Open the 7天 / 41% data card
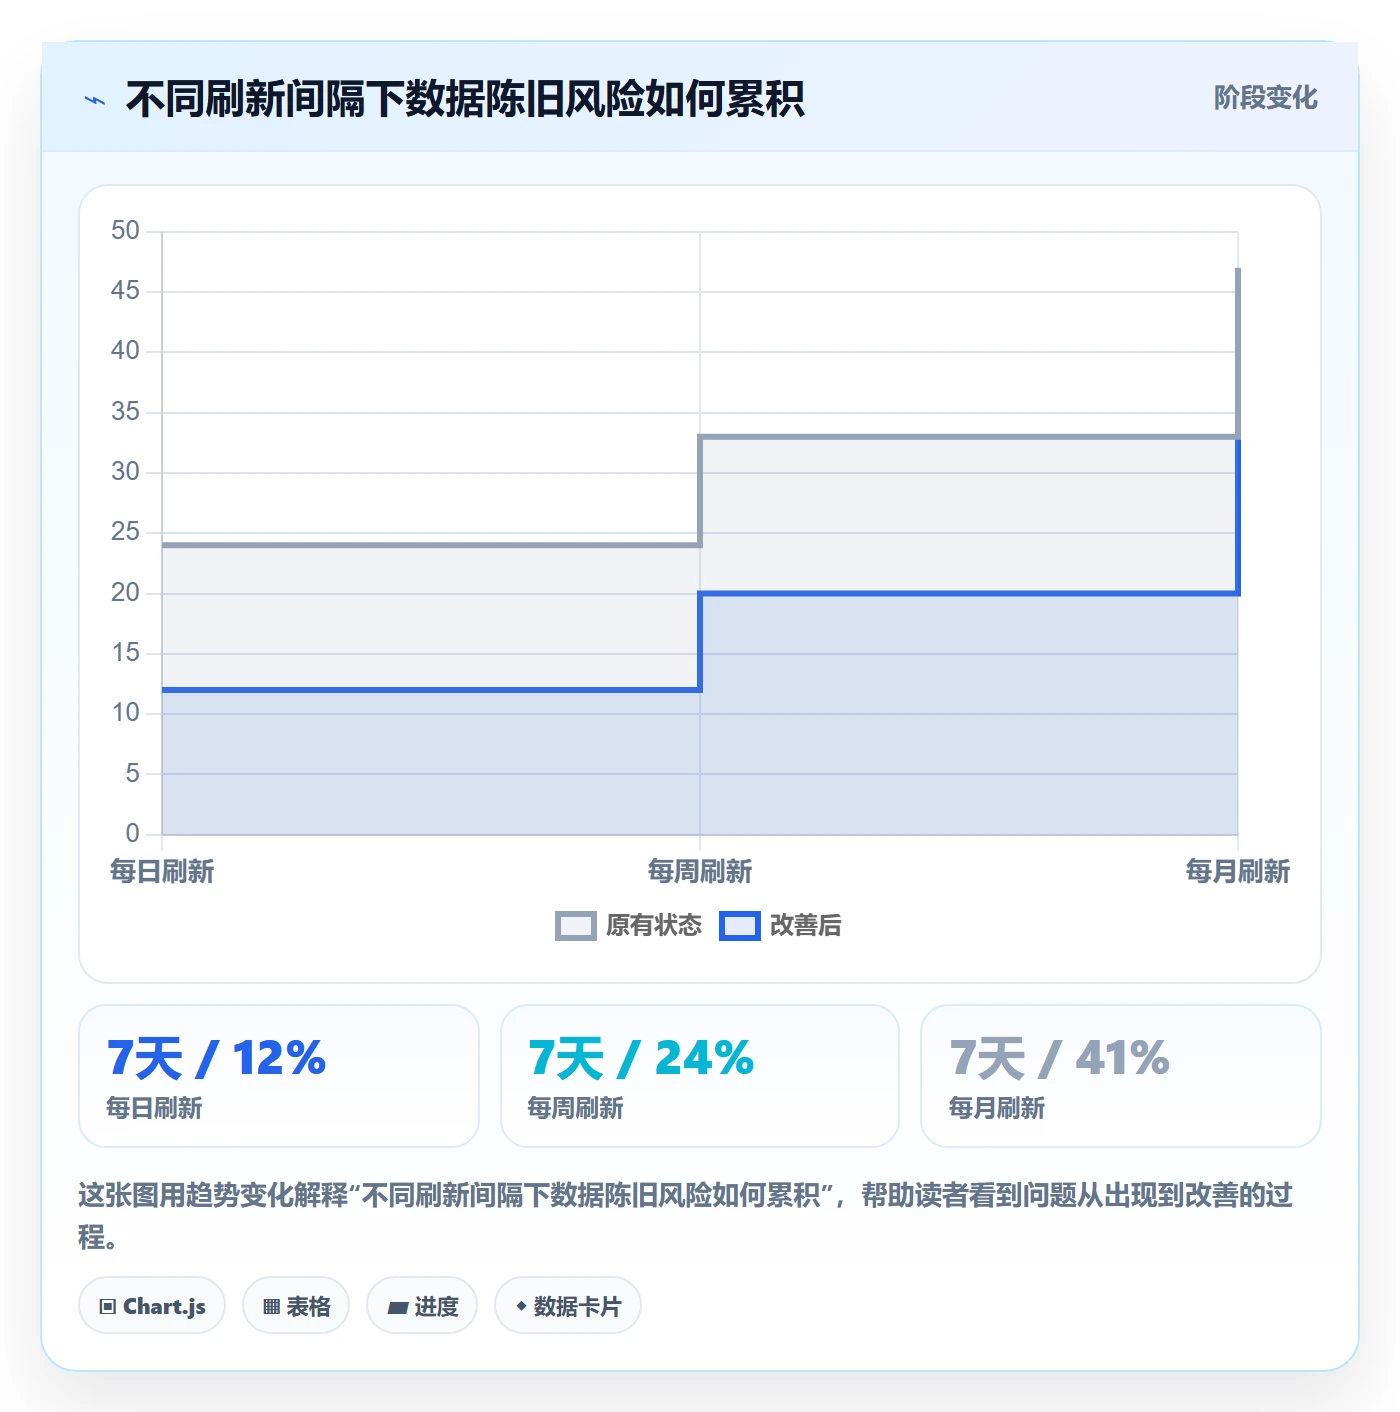1400x1412 pixels. (x=1121, y=1076)
